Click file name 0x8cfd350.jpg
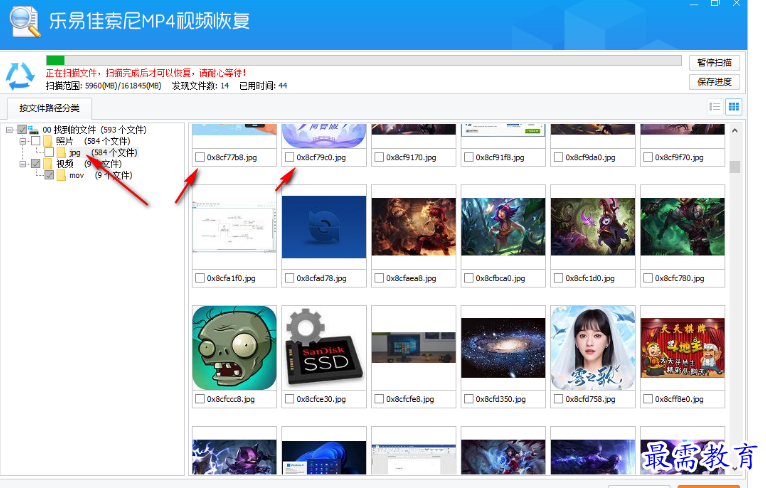Screen dimensions: 766x488 click(x=500, y=399)
